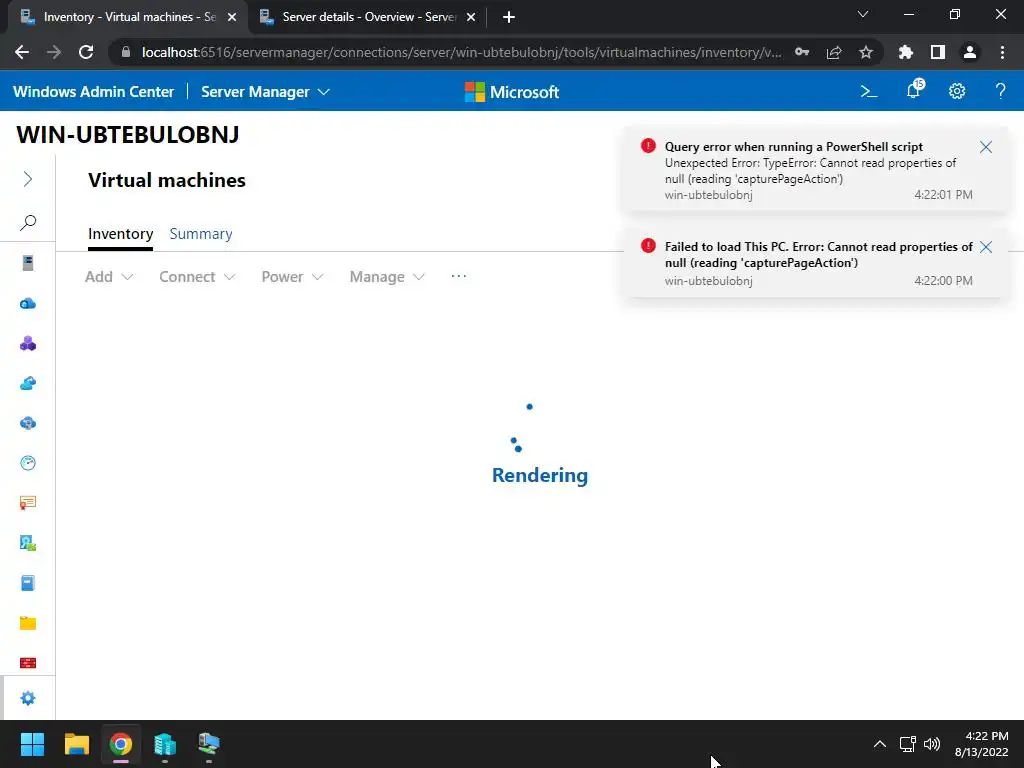1024x768 pixels.
Task: Go forward in the browser
Action: coord(54,52)
